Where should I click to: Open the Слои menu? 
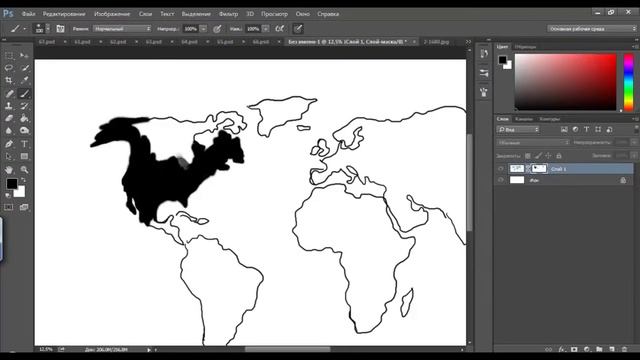145,14
